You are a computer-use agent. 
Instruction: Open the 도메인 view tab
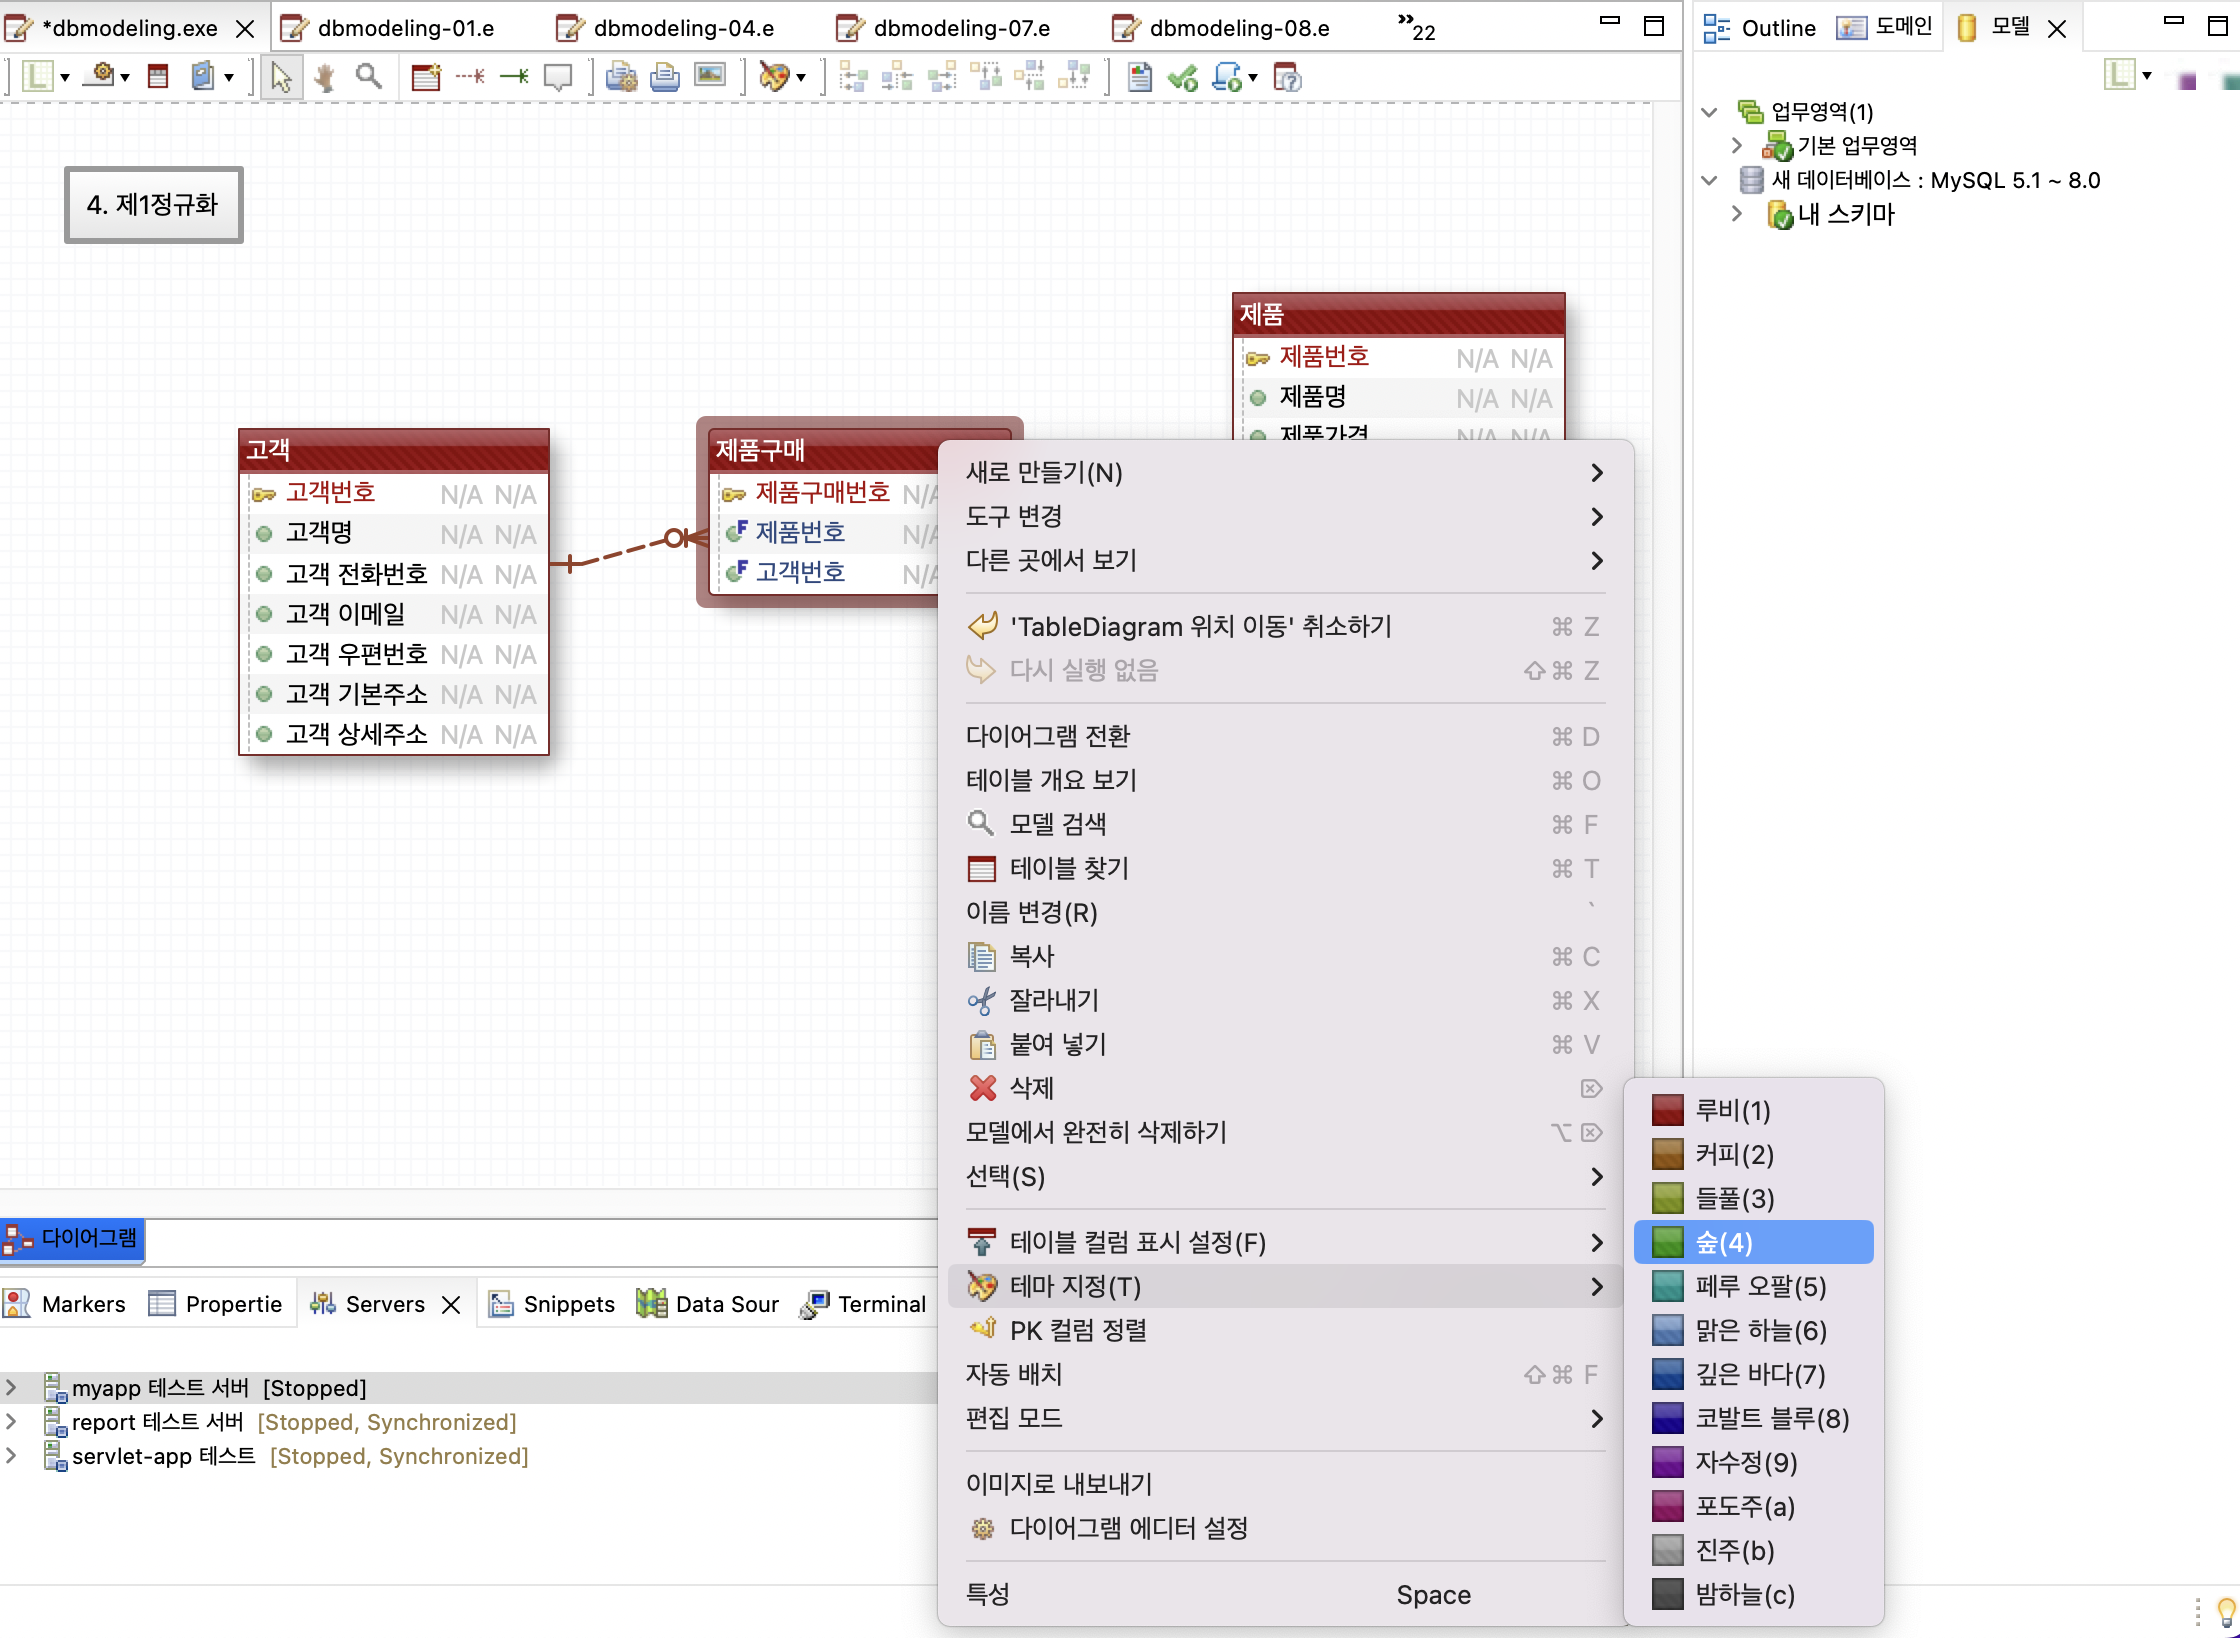(x=1886, y=27)
